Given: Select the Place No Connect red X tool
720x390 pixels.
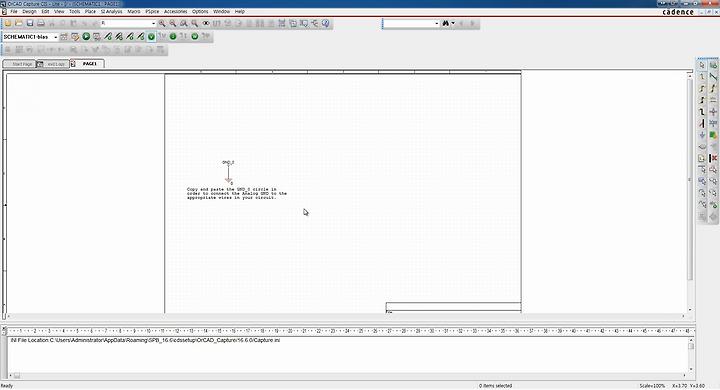Looking at the screenshot, I should pos(713,158).
